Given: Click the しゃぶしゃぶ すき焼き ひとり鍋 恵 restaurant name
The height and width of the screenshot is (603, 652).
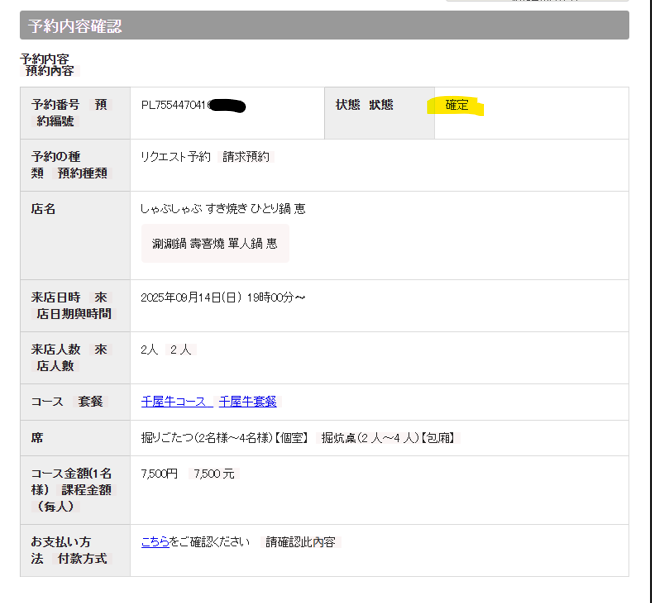Looking at the screenshot, I should [x=223, y=209].
